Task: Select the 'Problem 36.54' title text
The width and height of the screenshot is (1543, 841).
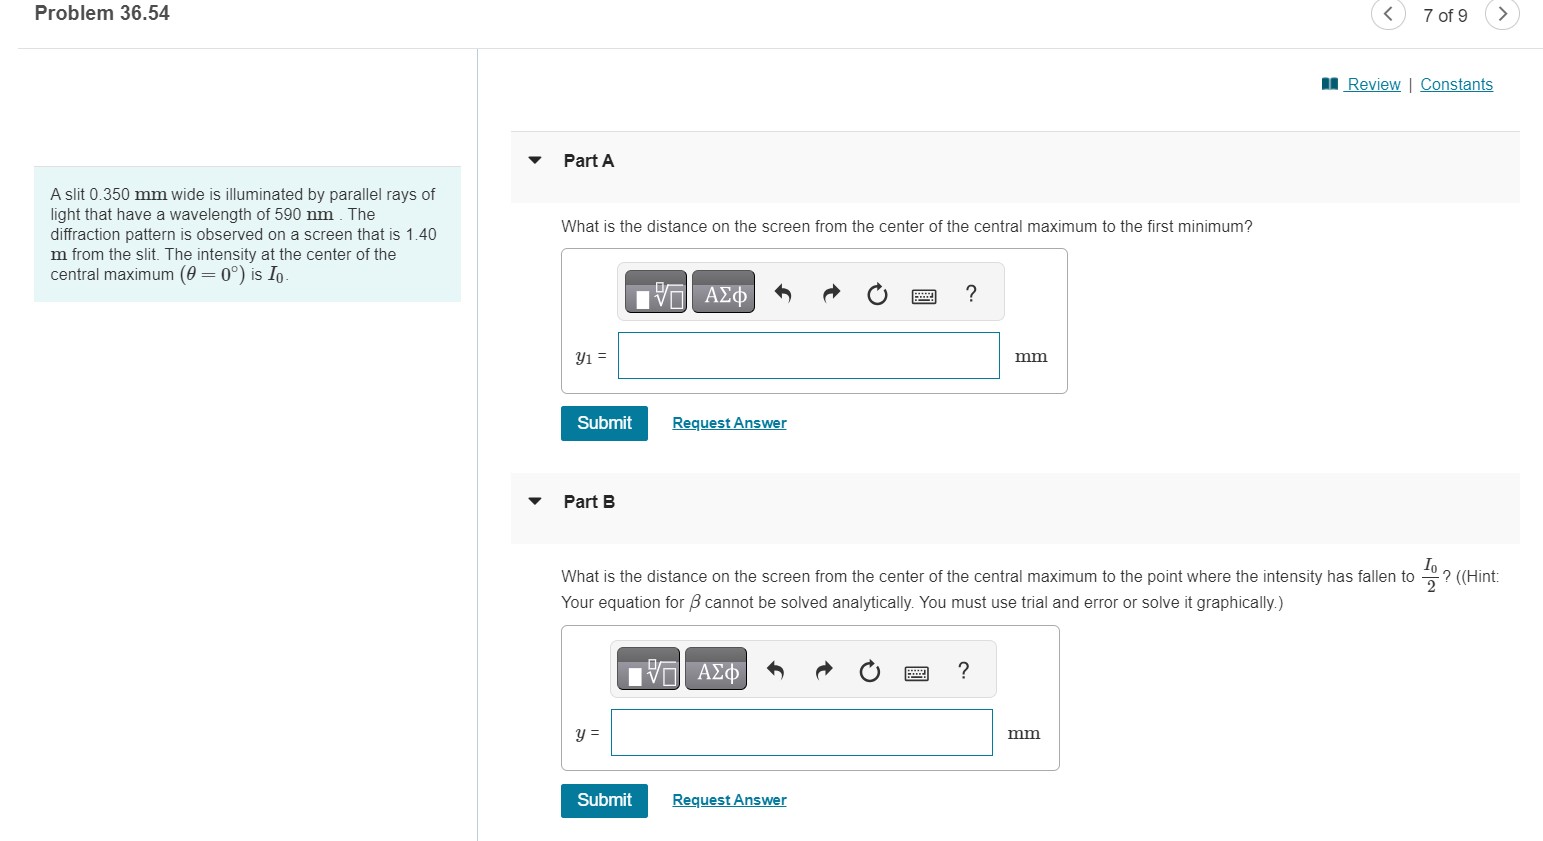Action: [x=102, y=14]
